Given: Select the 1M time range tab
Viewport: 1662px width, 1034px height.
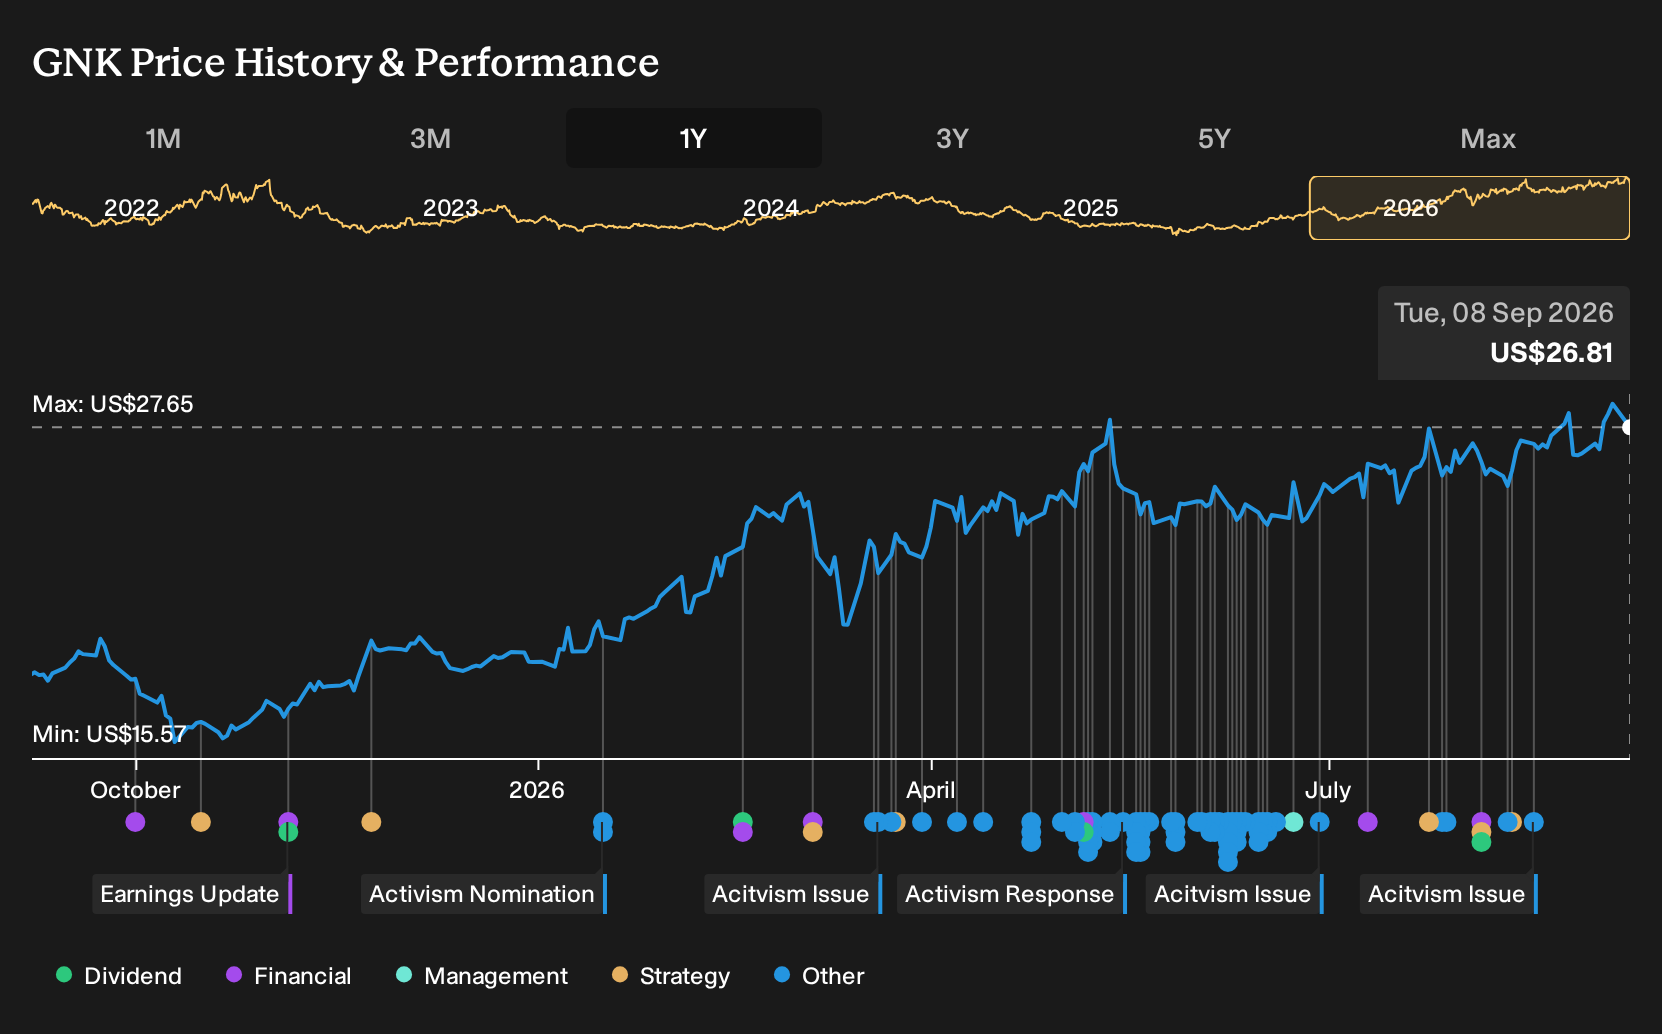Looking at the screenshot, I should point(163,138).
